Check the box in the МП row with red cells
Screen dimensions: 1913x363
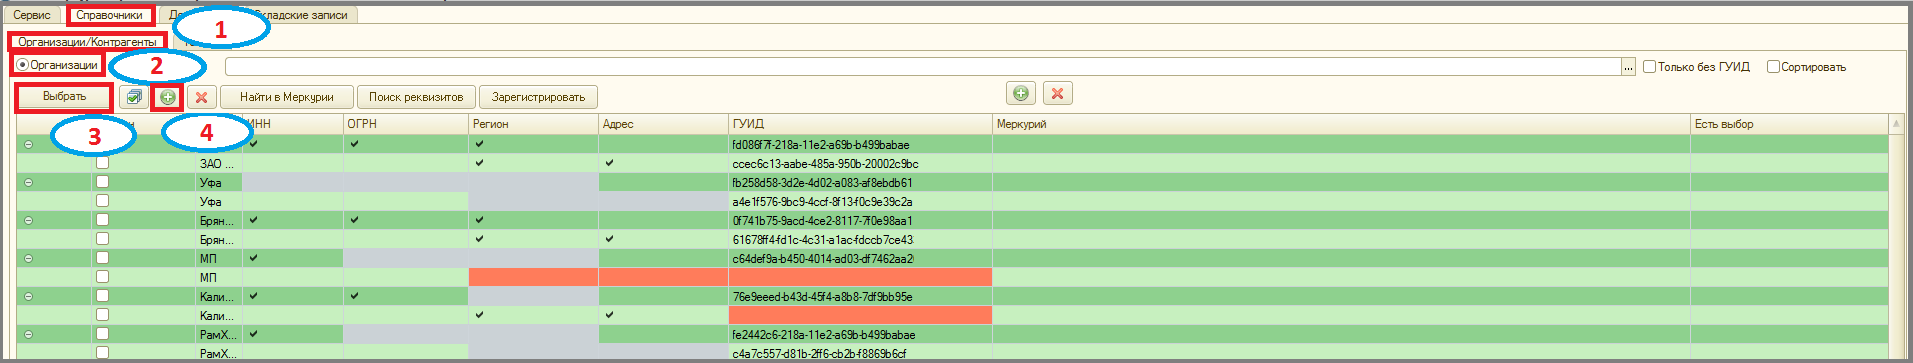point(102,277)
